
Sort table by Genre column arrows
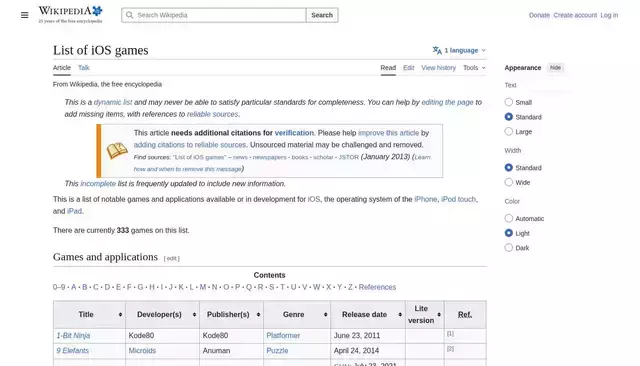pyautogui.click(x=325, y=315)
